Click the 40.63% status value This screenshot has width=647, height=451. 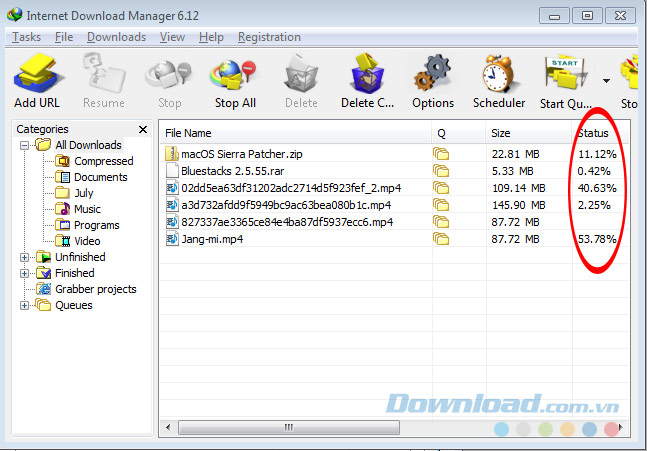click(597, 188)
